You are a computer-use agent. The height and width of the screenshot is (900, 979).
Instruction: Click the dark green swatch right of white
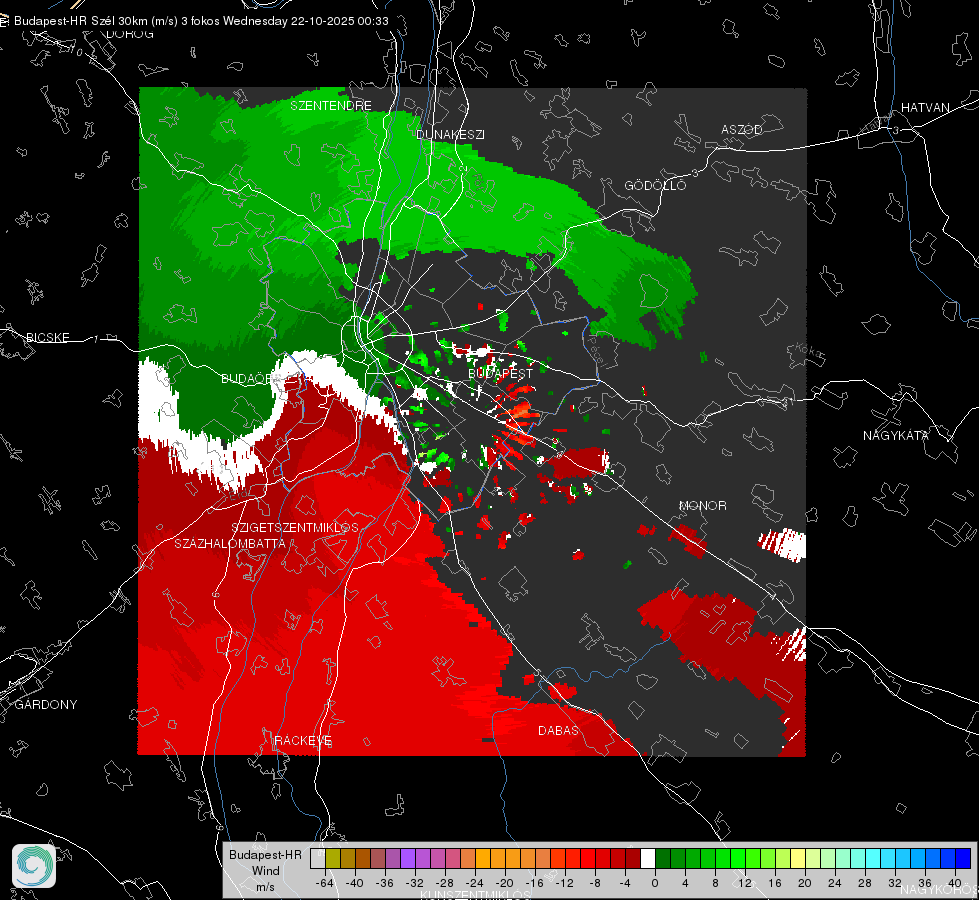(663, 858)
